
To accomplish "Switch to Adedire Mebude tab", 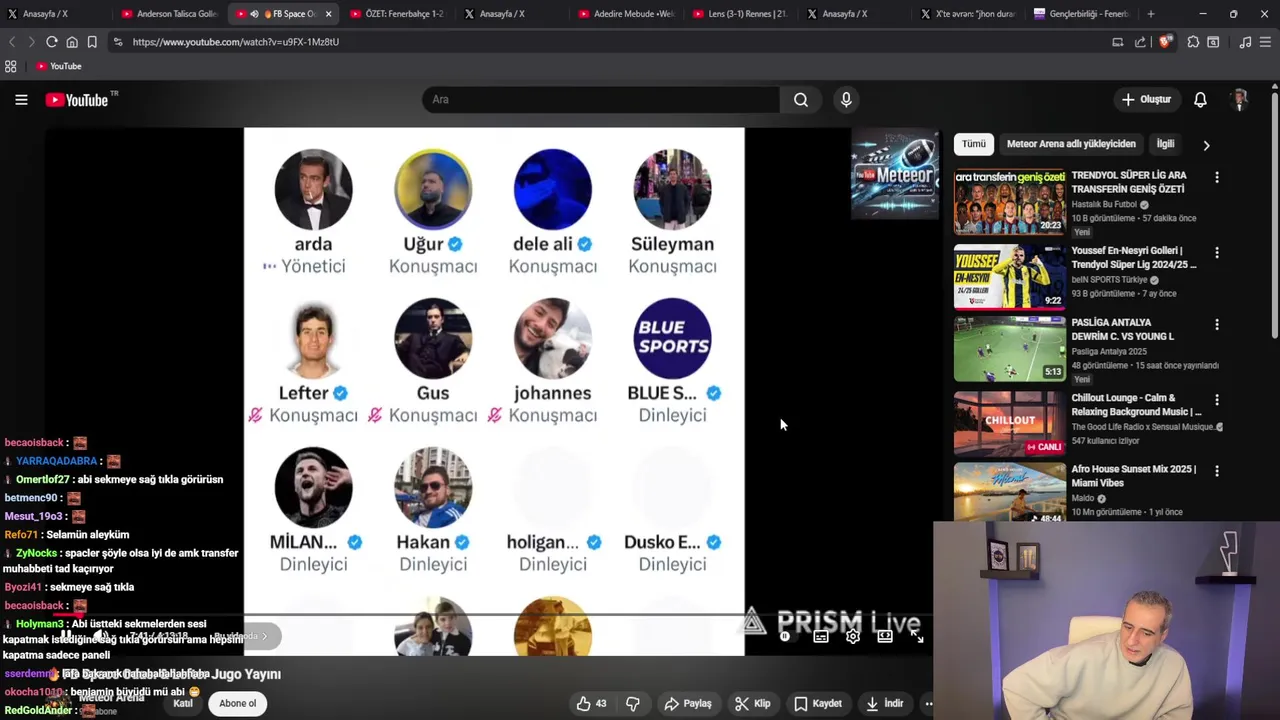I will pos(627,14).
